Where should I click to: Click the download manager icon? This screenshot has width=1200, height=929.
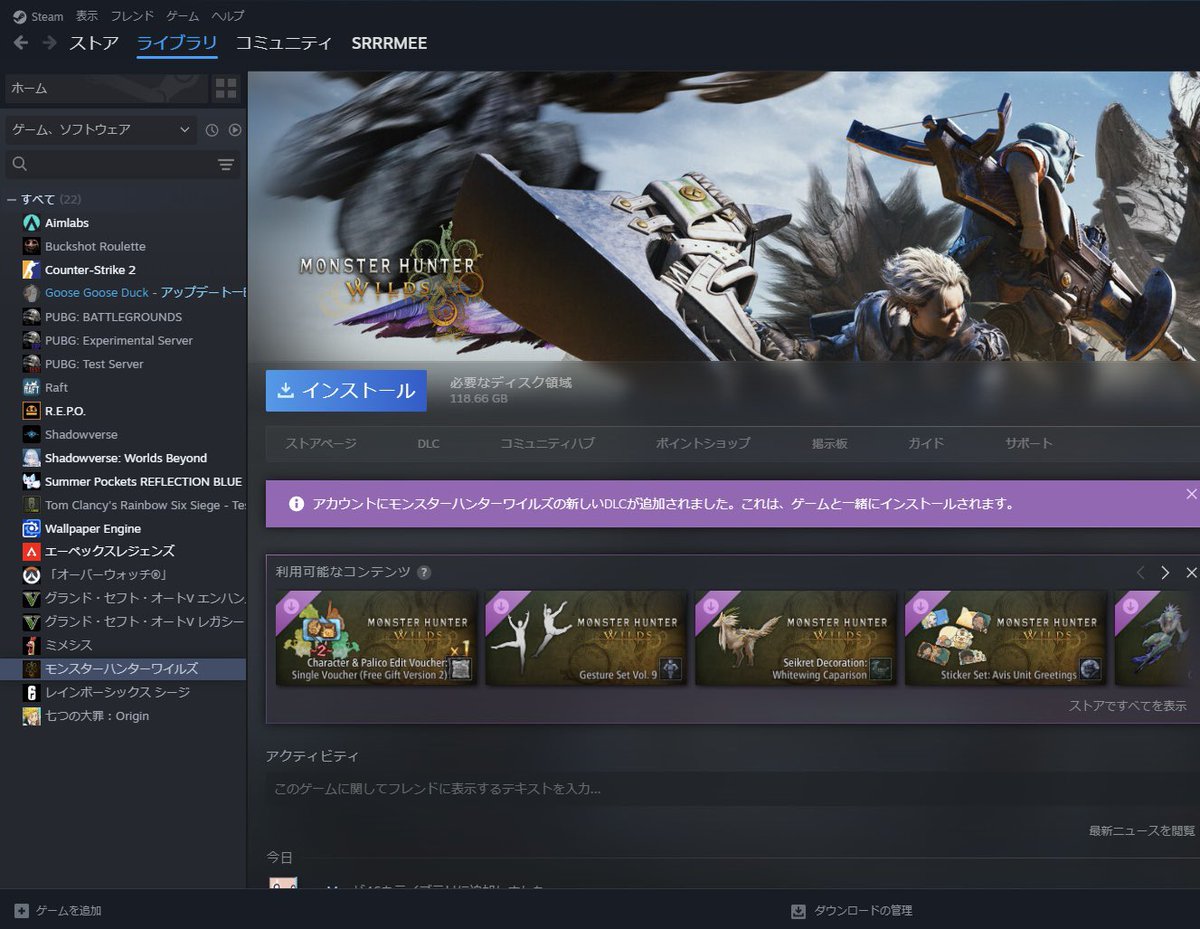tap(798, 911)
